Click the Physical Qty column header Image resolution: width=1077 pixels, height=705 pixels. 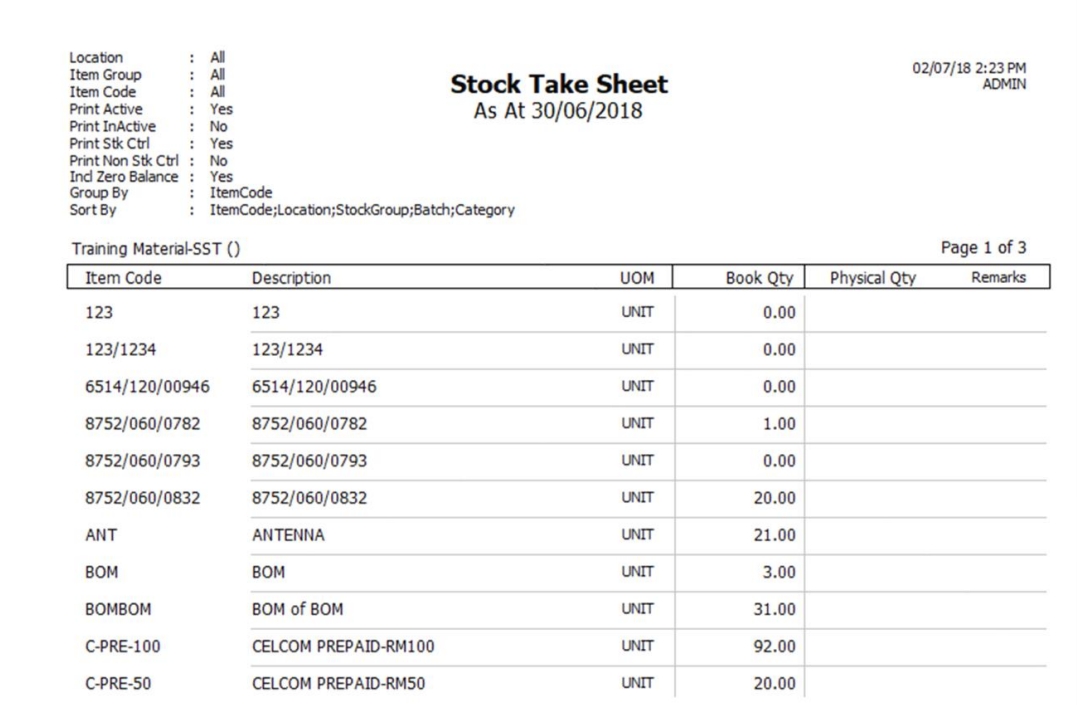[x=872, y=278]
